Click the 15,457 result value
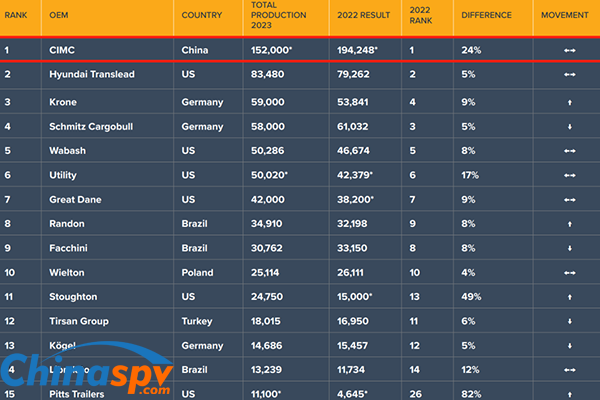The image size is (600, 400). point(352,346)
